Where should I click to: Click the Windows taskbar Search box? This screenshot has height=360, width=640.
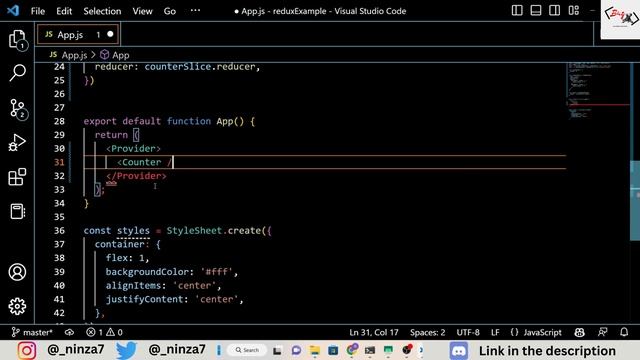247,350
